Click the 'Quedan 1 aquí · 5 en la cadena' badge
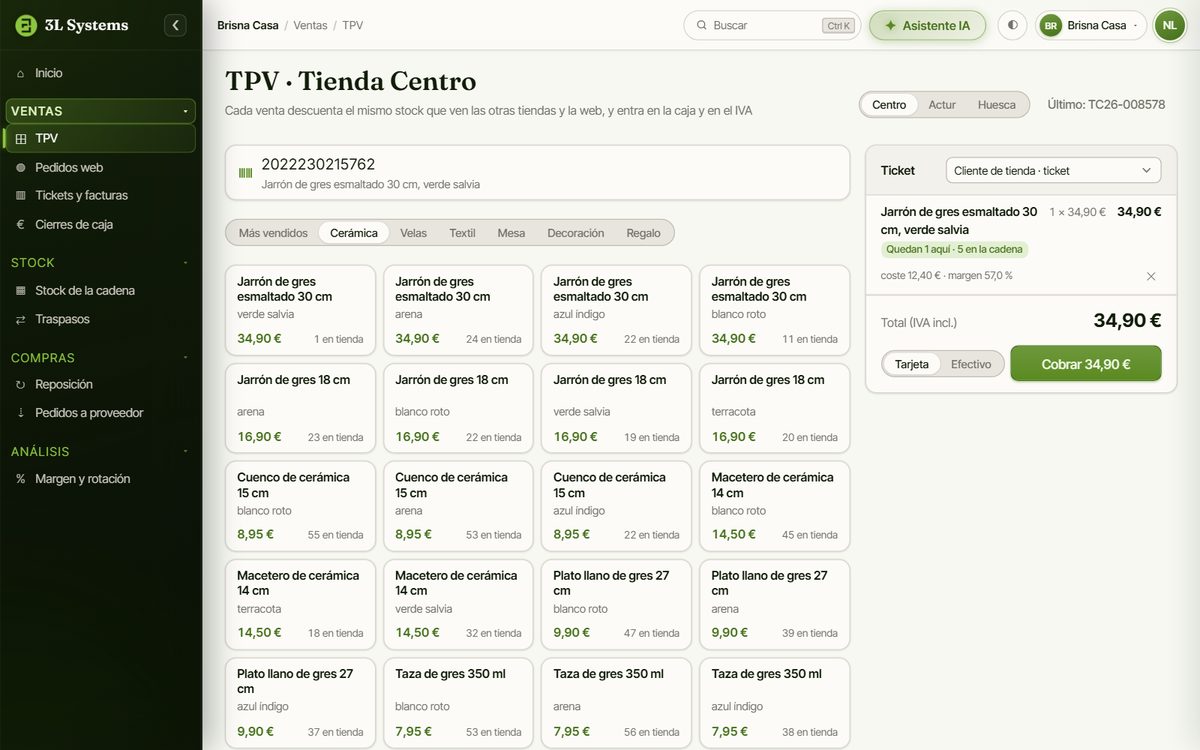Viewport: 1200px width, 750px height. (955, 250)
